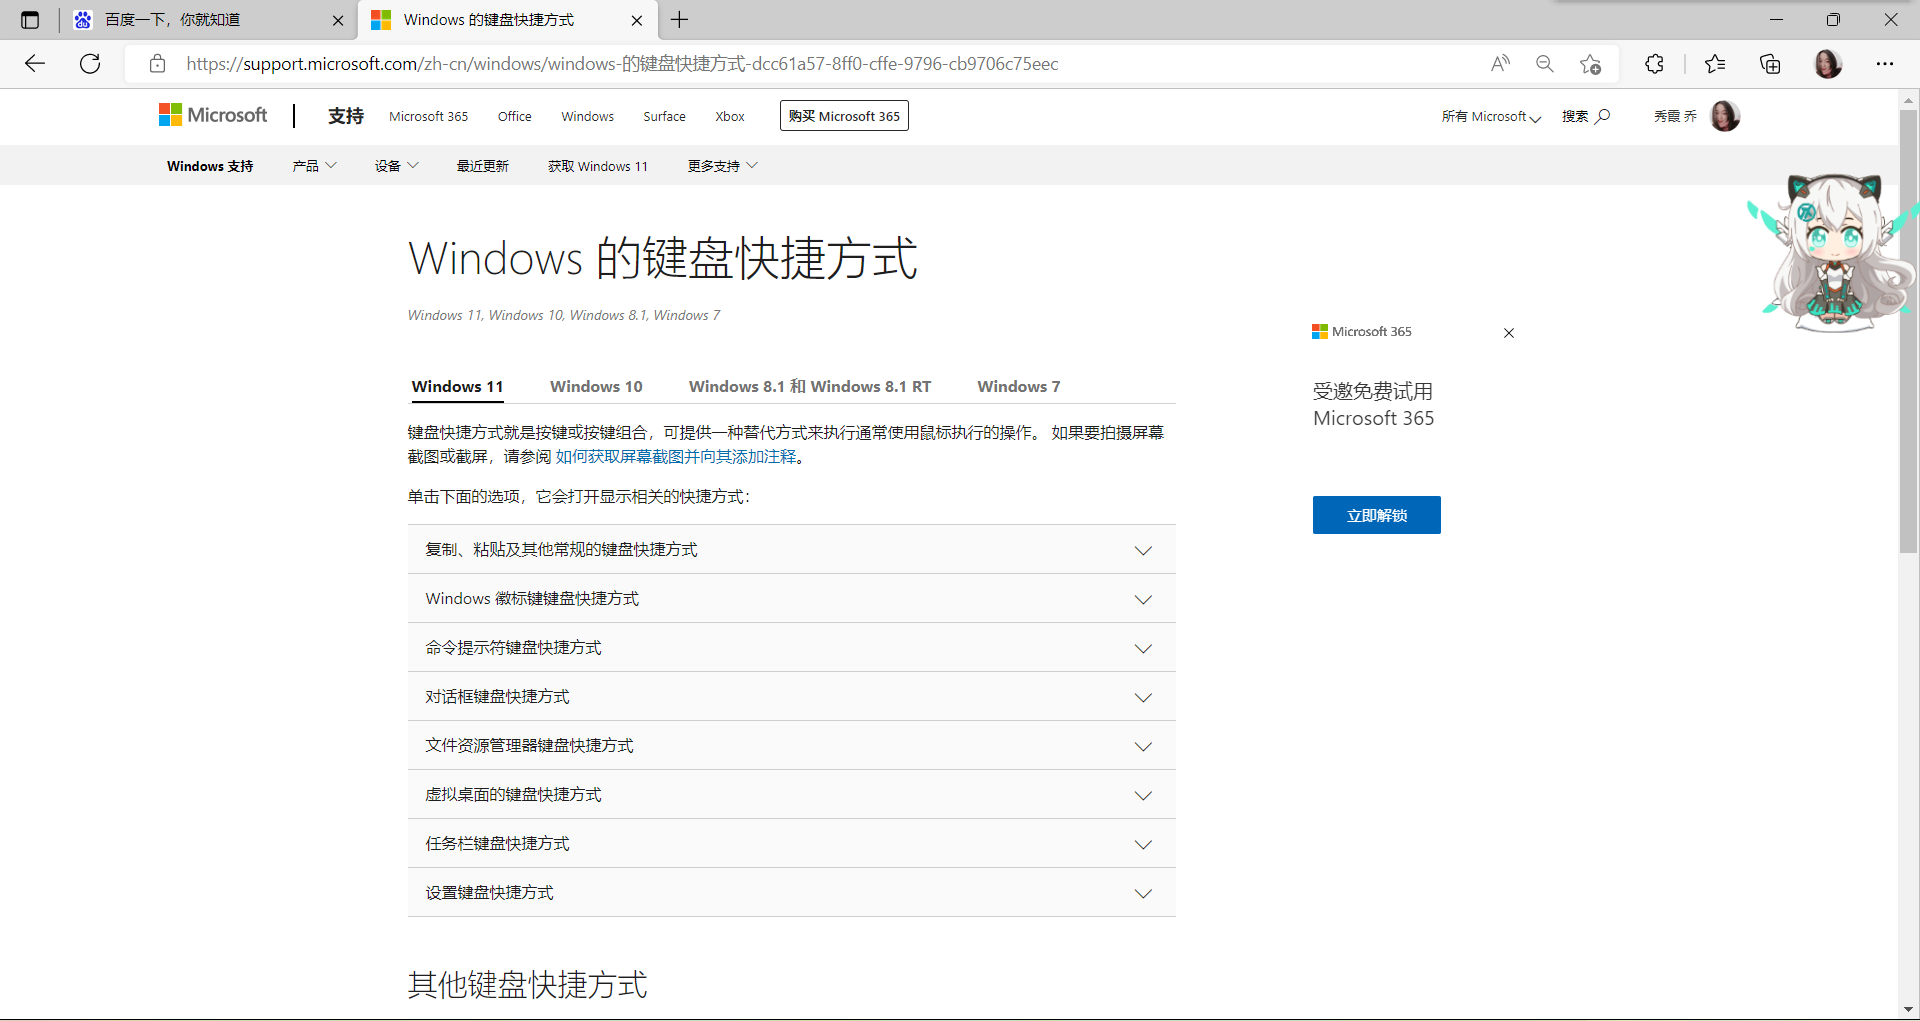1920x1021 pixels.
Task: Expand the 设备 dropdown
Action: tap(396, 166)
